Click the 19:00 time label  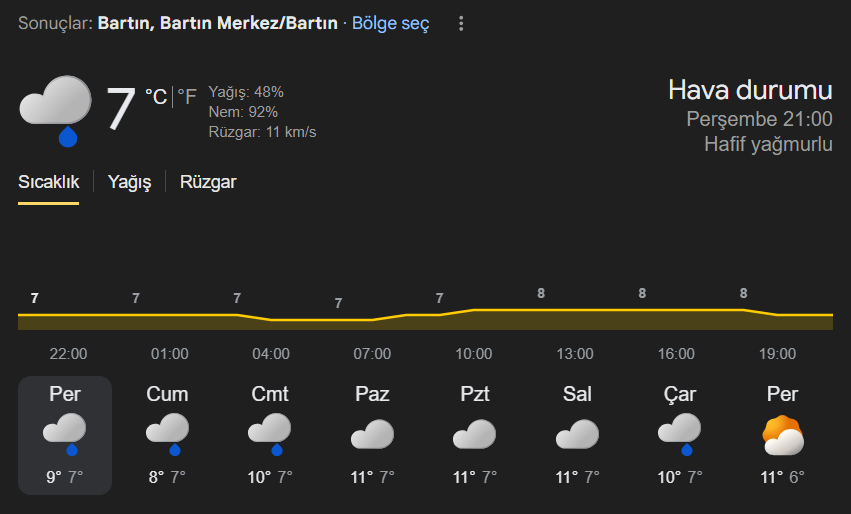pyautogui.click(x=778, y=354)
